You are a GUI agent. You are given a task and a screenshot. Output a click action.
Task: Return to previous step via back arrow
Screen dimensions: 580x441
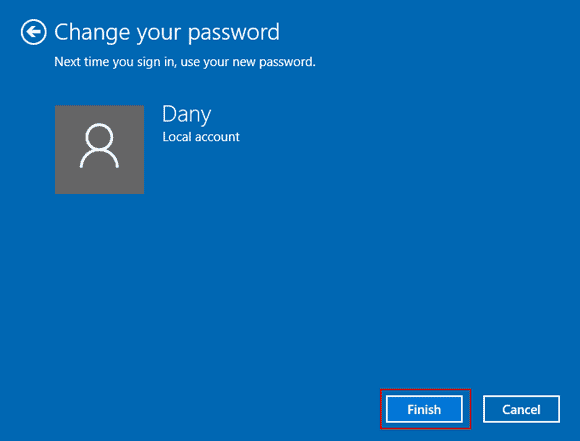(x=34, y=32)
